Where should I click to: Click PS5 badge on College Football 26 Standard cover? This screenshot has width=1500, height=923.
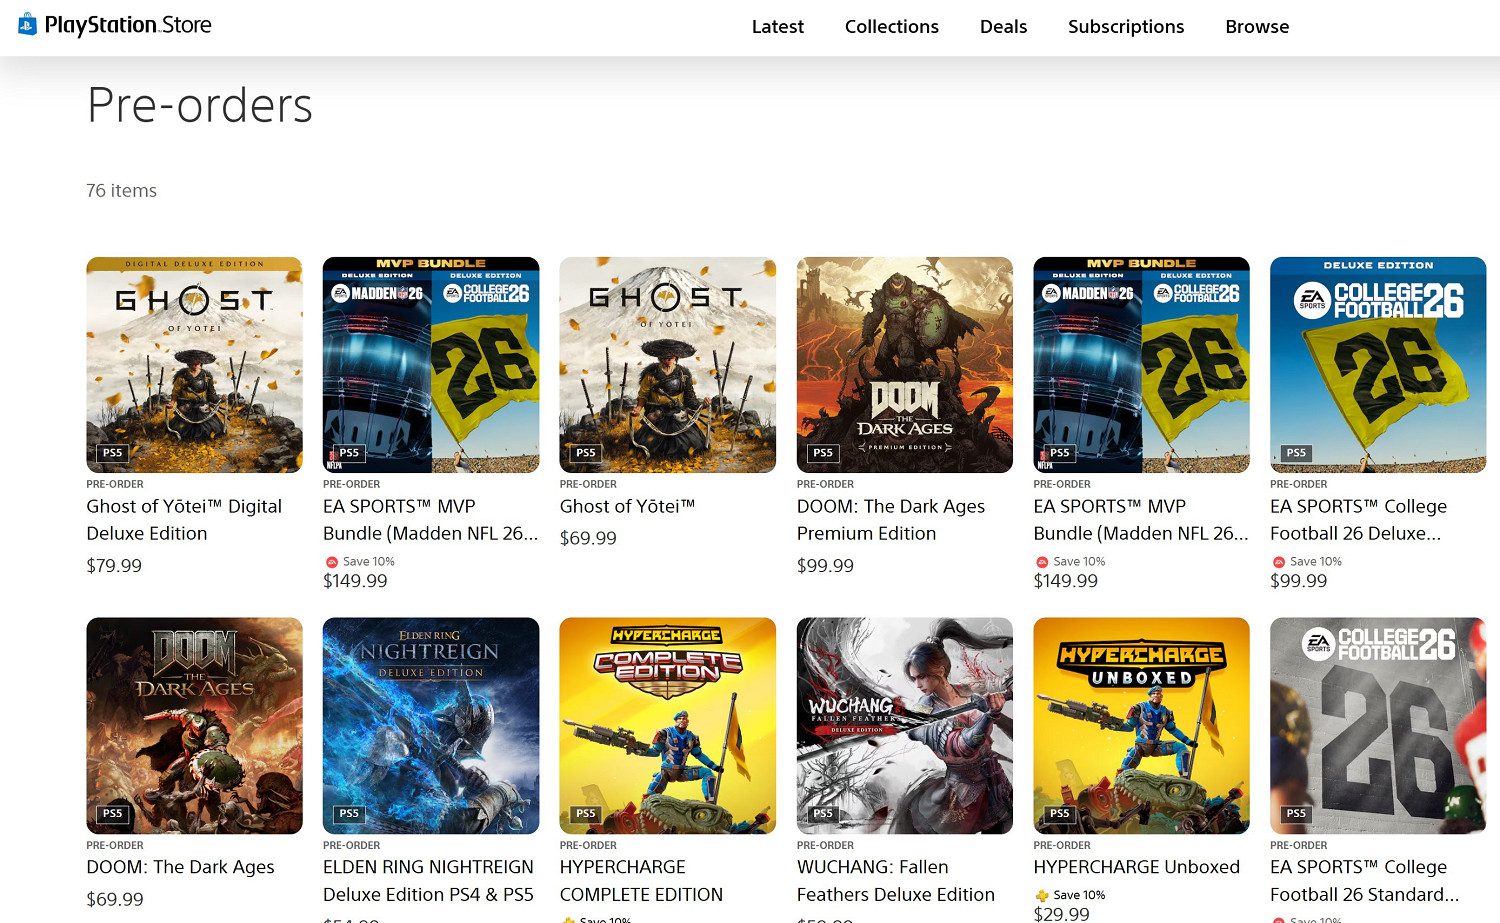[x=1296, y=813]
